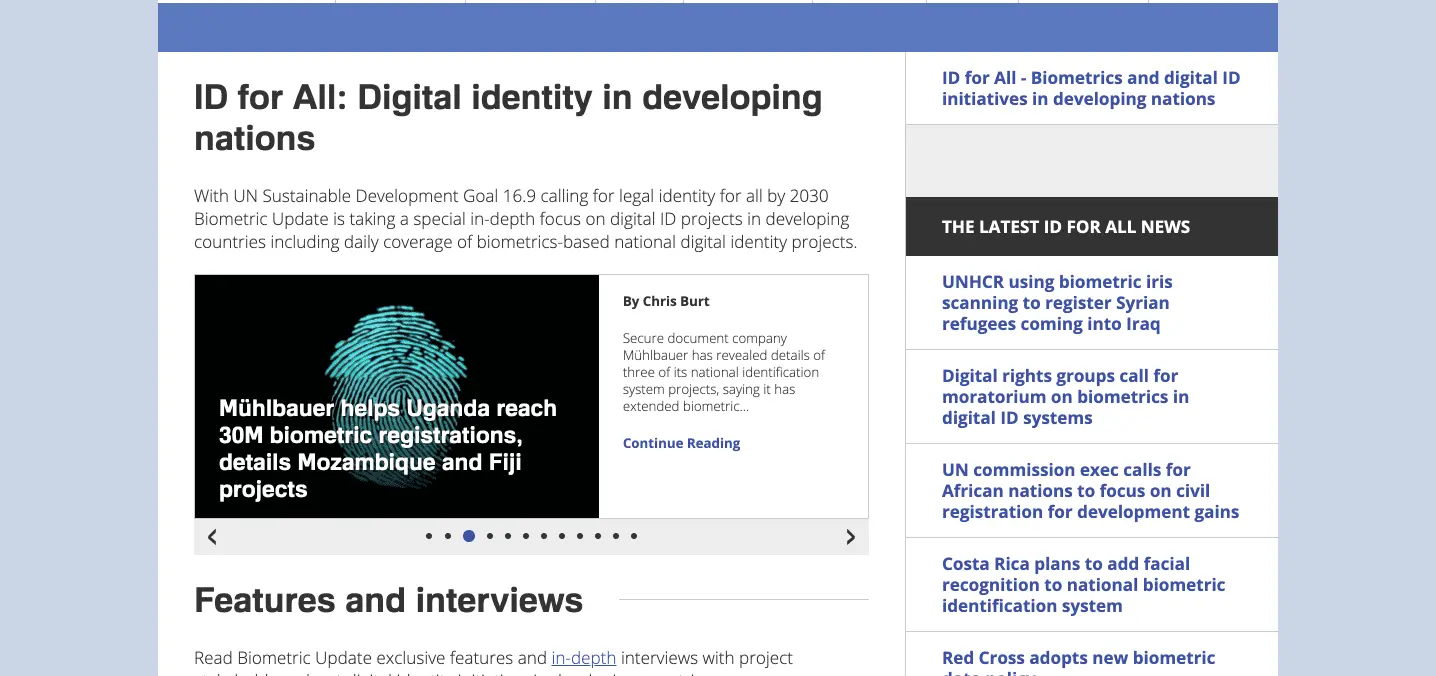Image resolution: width=1436 pixels, height=676 pixels.
Task: Select the fifth carousel pagination dot
Action: [508, 536]
